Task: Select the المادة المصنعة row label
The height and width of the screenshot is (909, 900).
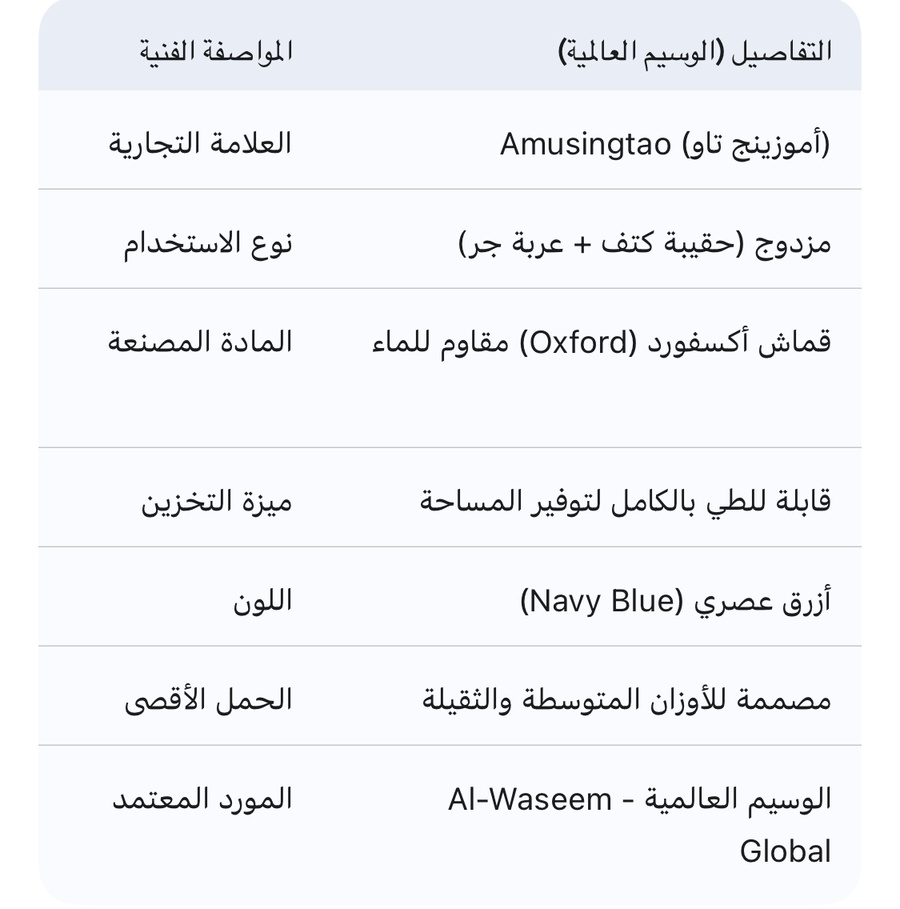Action: [200, 342]
